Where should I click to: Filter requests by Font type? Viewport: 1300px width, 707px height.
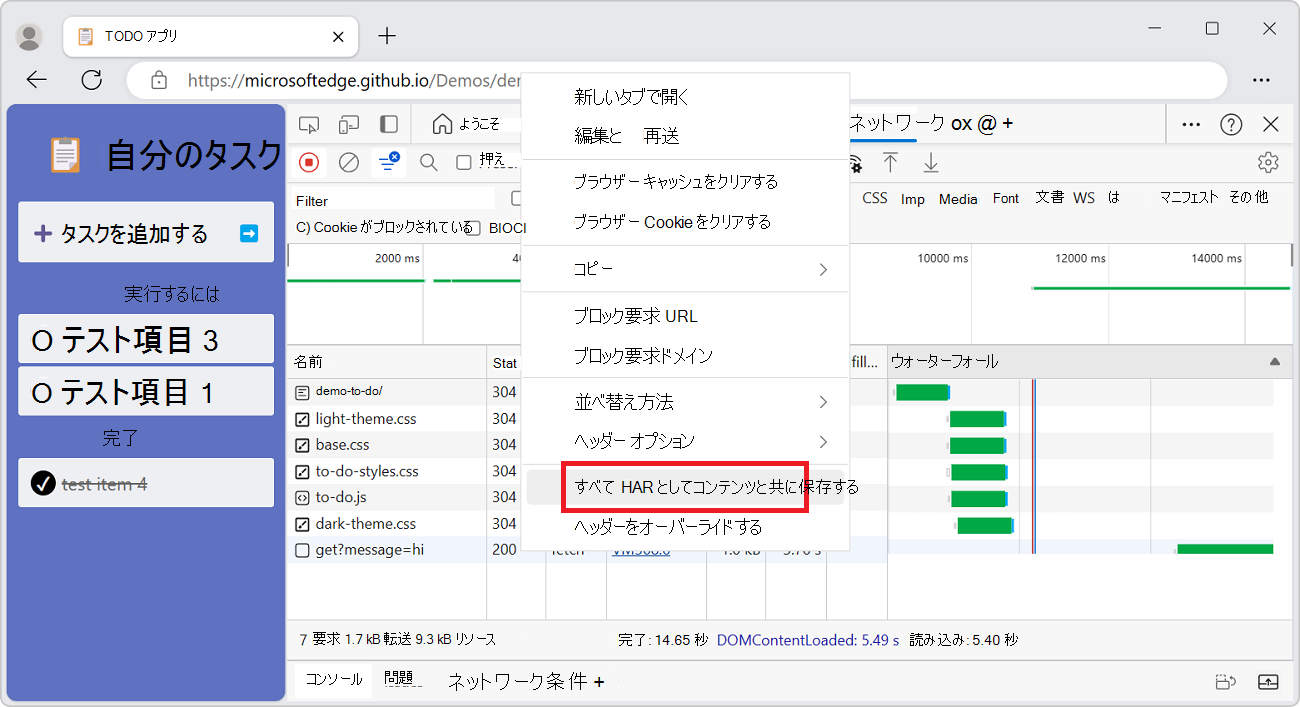[x=1006, y=198]
